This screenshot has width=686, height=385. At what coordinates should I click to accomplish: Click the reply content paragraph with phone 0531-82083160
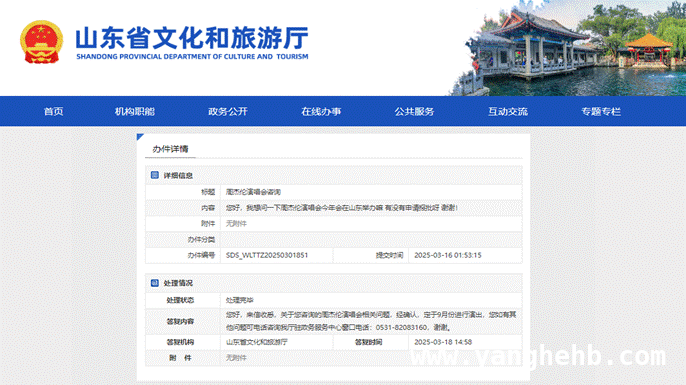click(371, 321)
